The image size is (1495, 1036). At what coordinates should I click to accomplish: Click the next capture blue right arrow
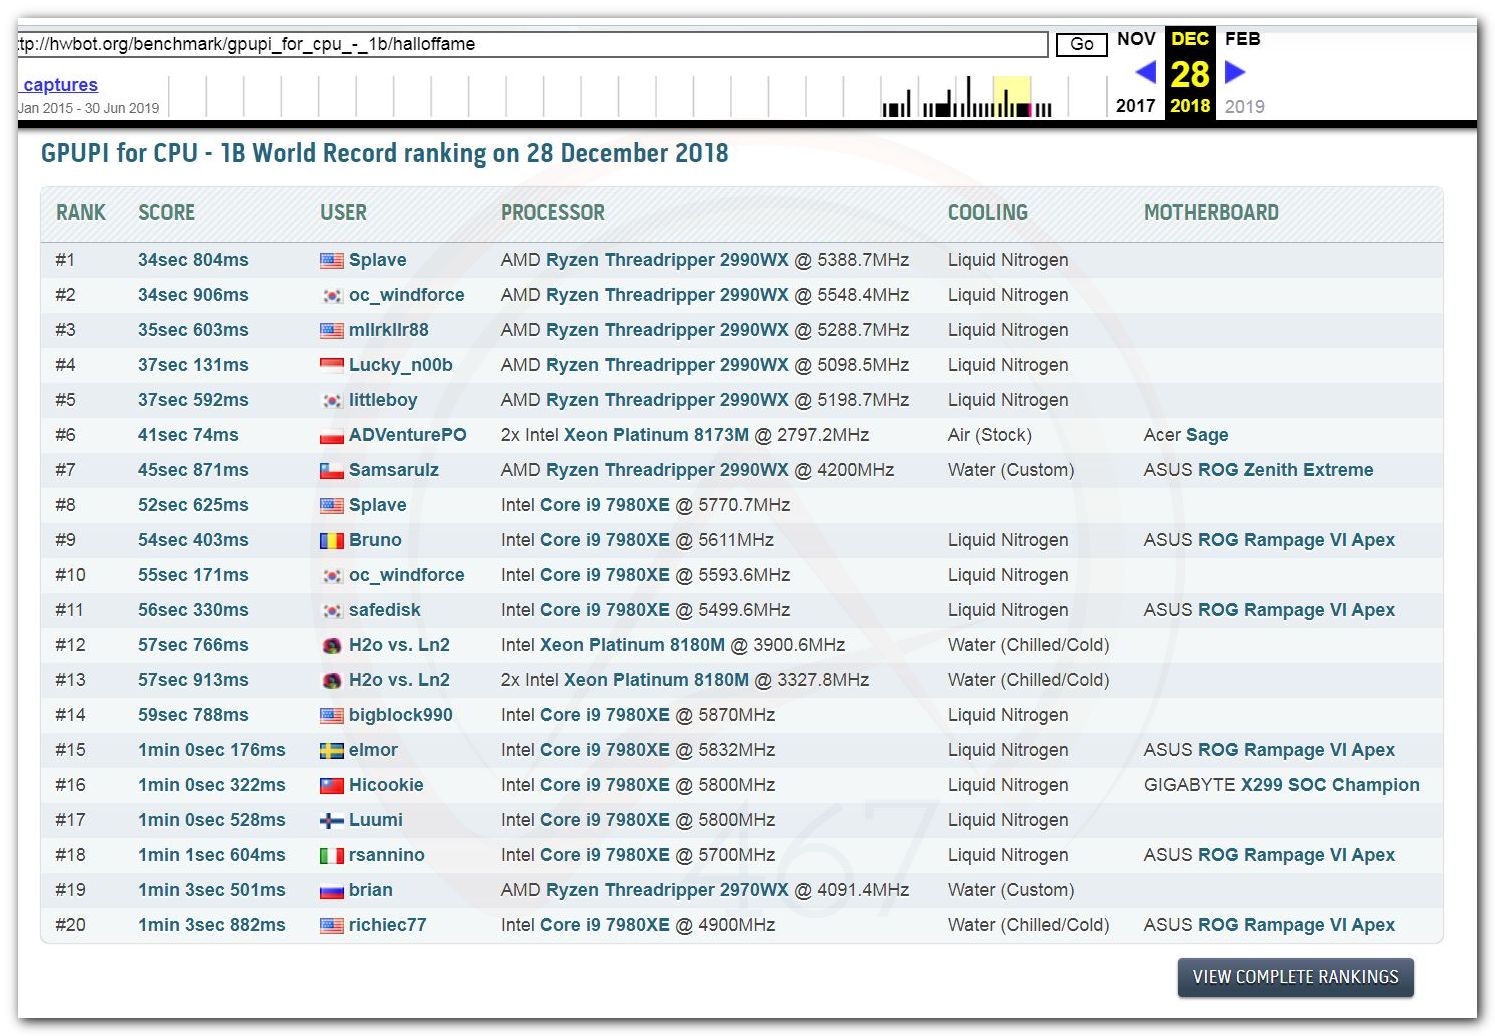point(1235,72)
